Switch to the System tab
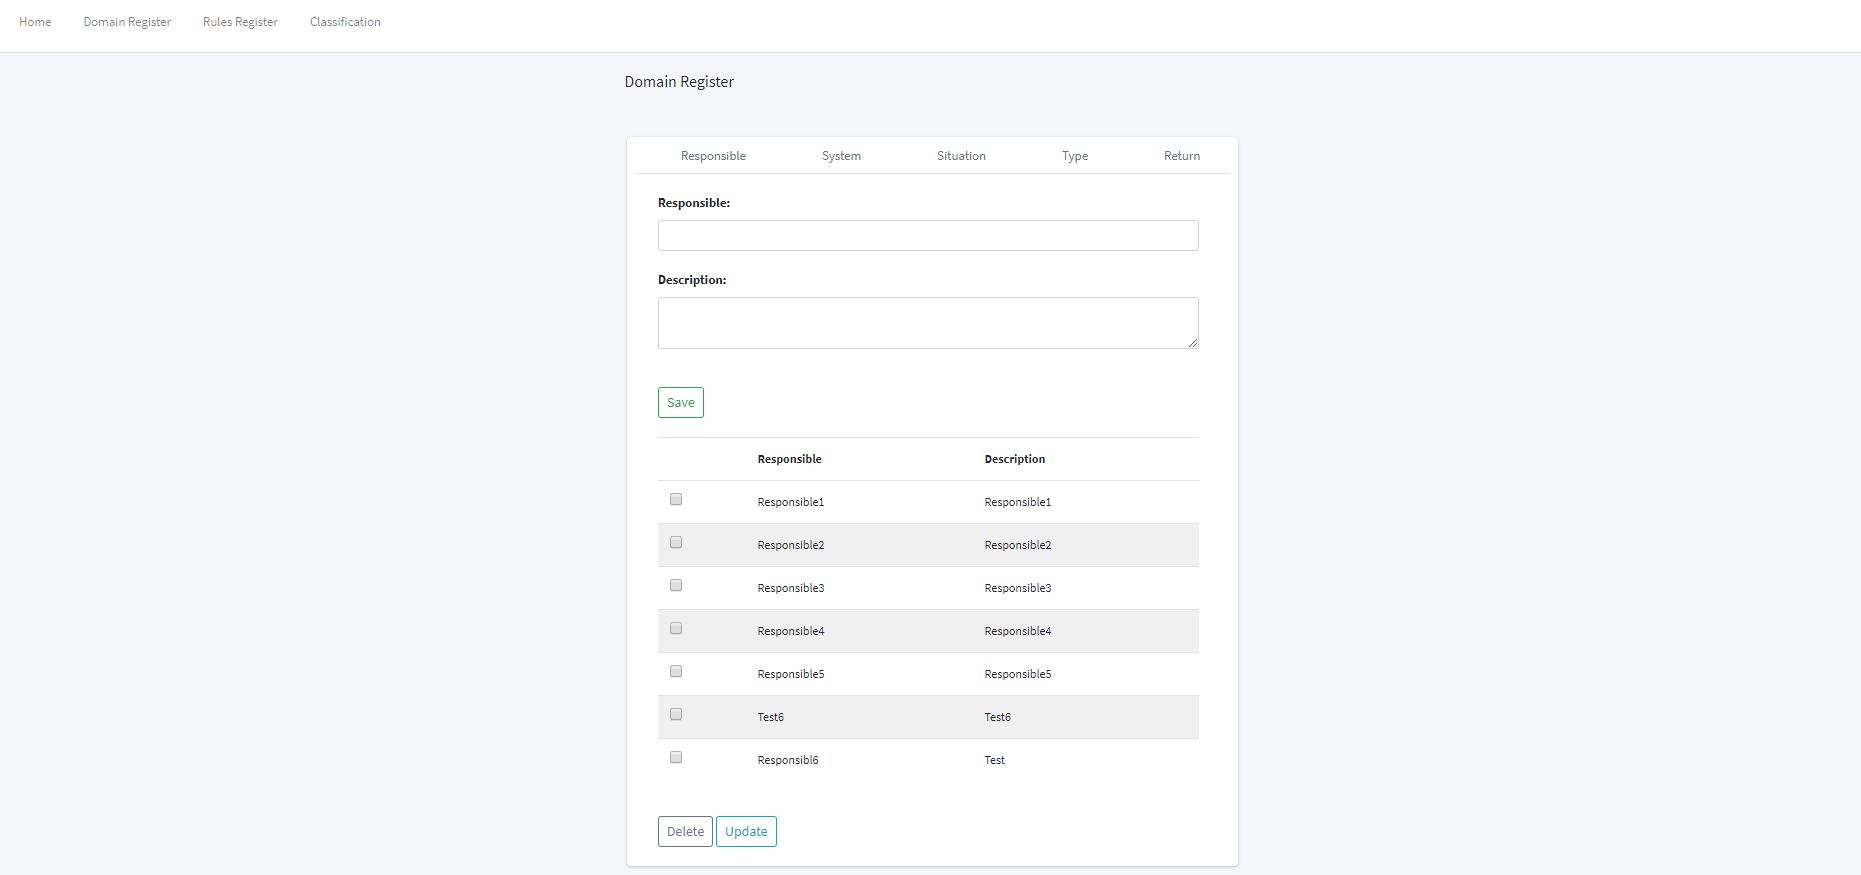Viewport: 1861px width, 875px height. click(x=841, y=156)
